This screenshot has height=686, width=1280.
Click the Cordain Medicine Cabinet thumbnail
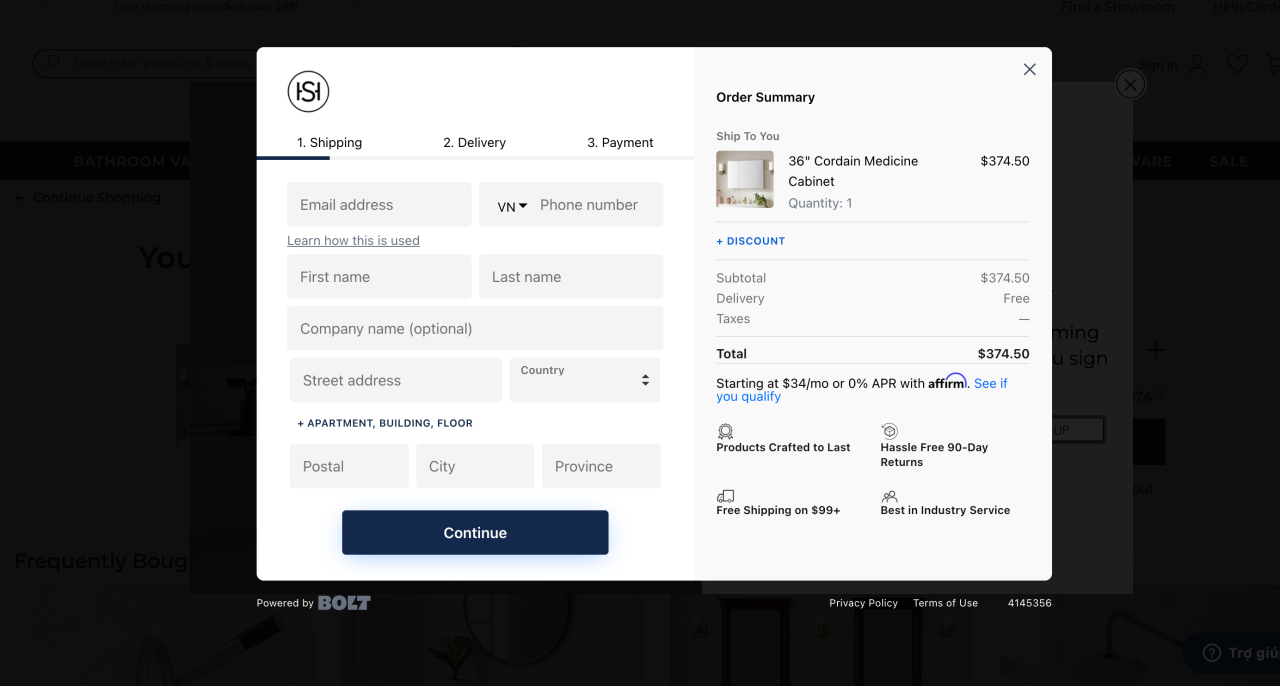coord(745,179)
